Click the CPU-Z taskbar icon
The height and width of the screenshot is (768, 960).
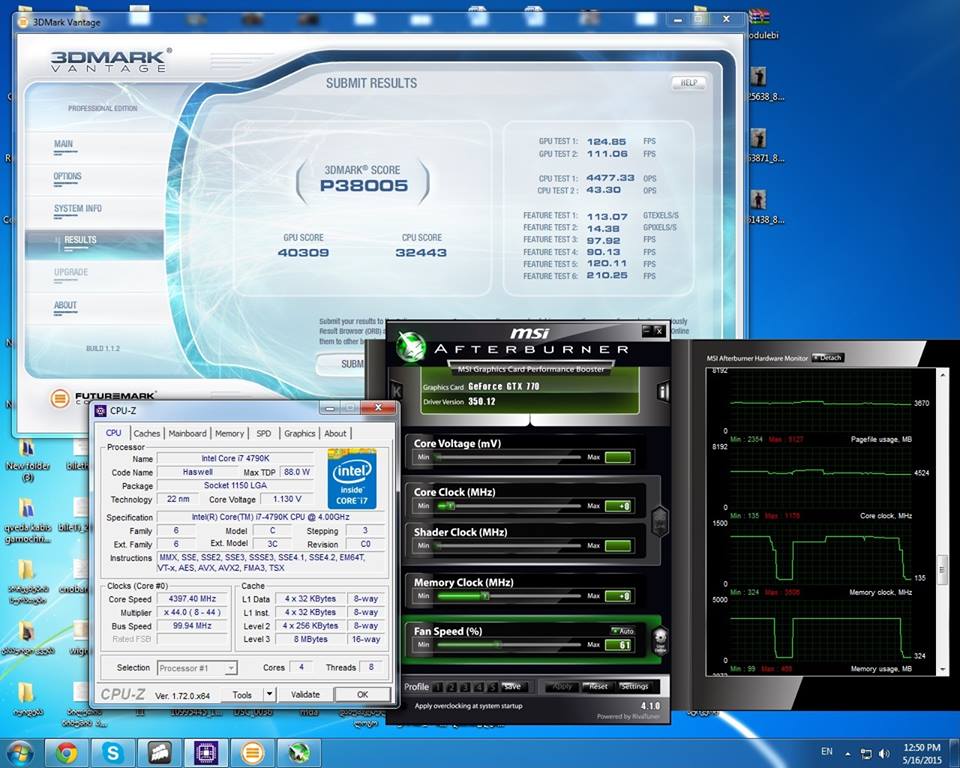point(206,752)
